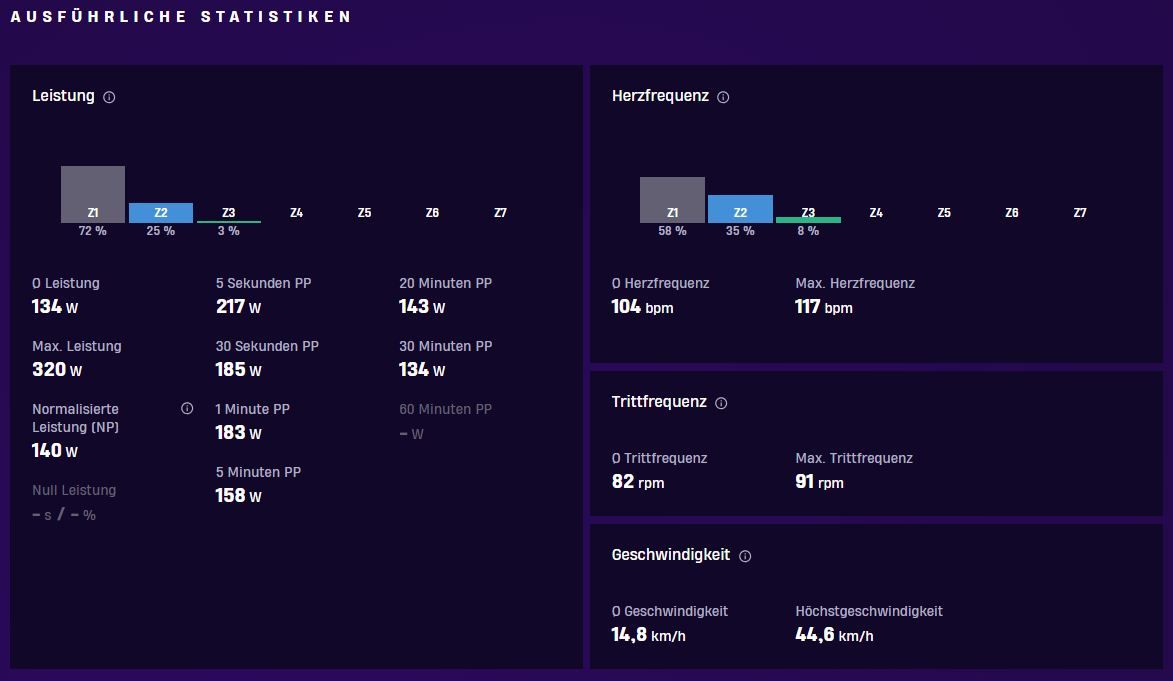Image resolution: width=1173 pixels, height=681 pixels.
Task: Select the Höchstgeschwindigkeit 44,6 km/h stat
Action: [834, 635]
